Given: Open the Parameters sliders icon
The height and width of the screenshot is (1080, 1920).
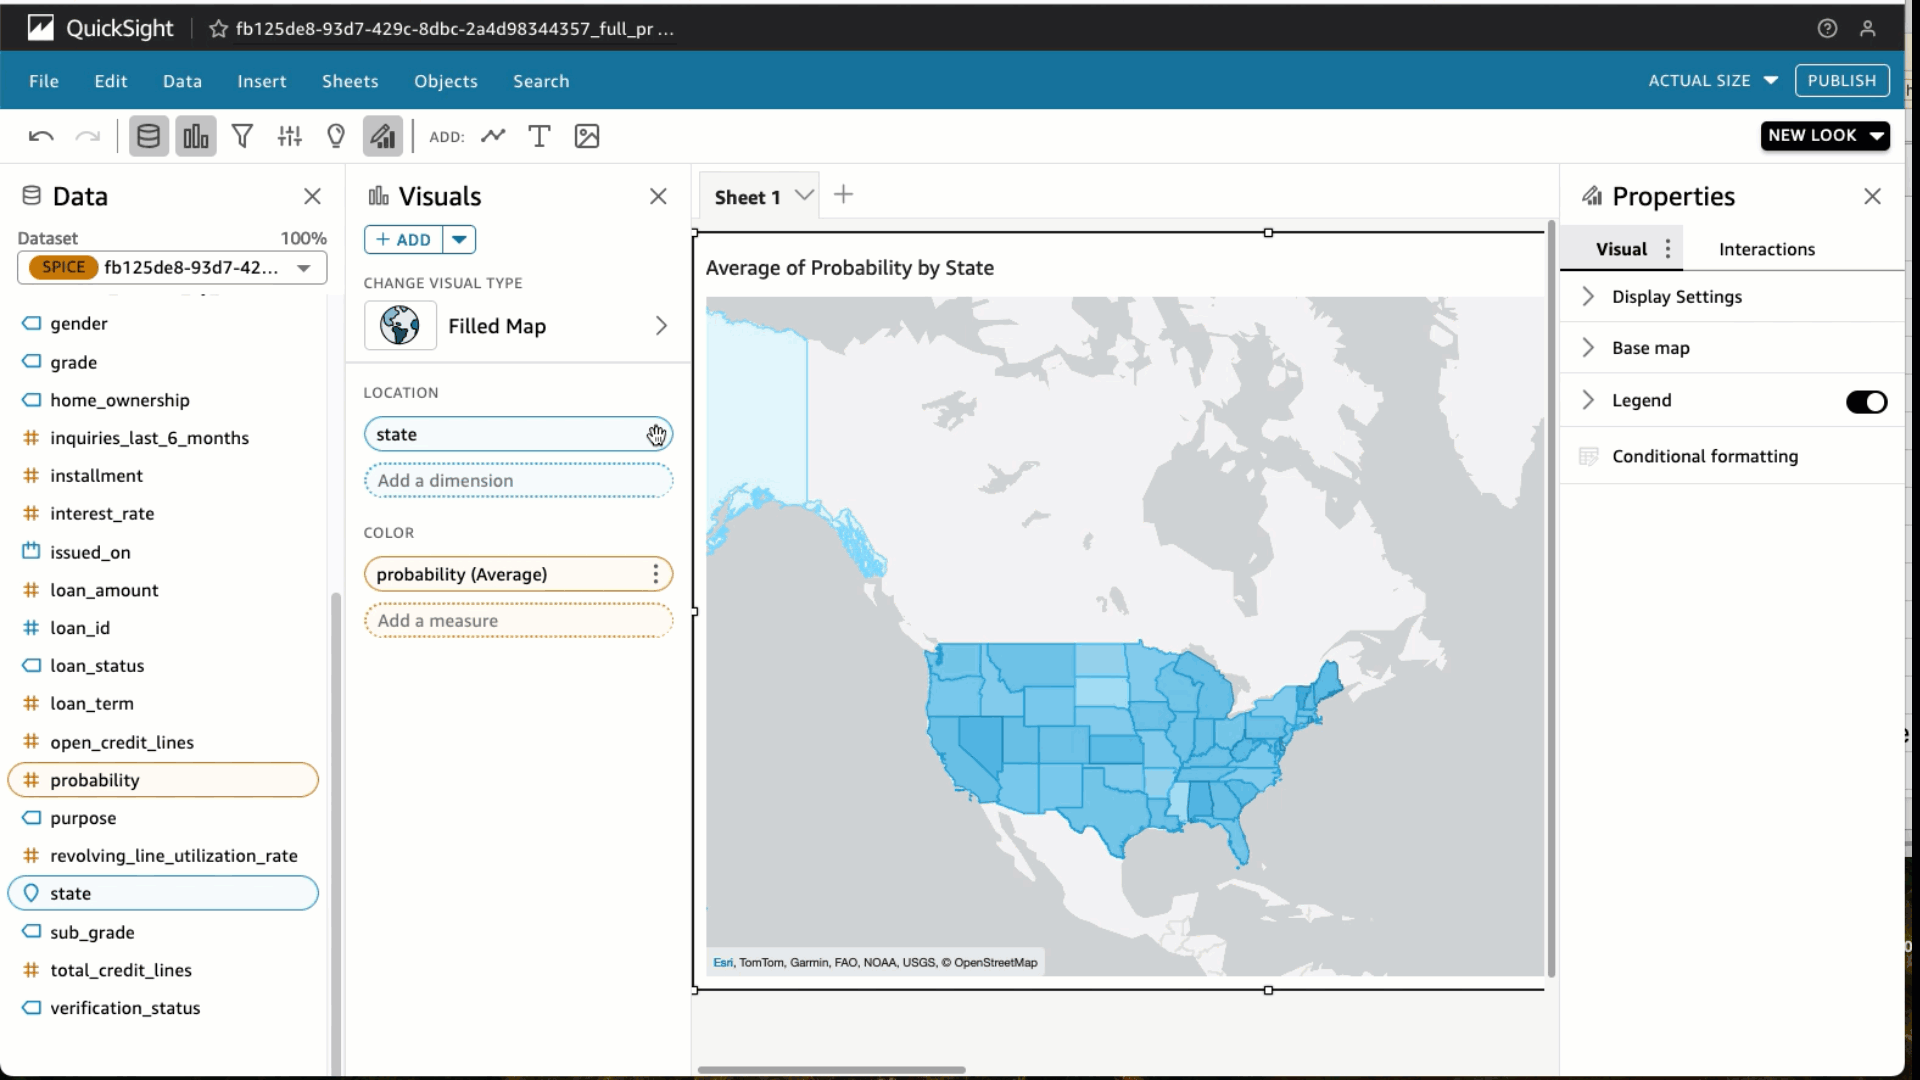Looking at the screenshot, I should (x=289, y=136).
